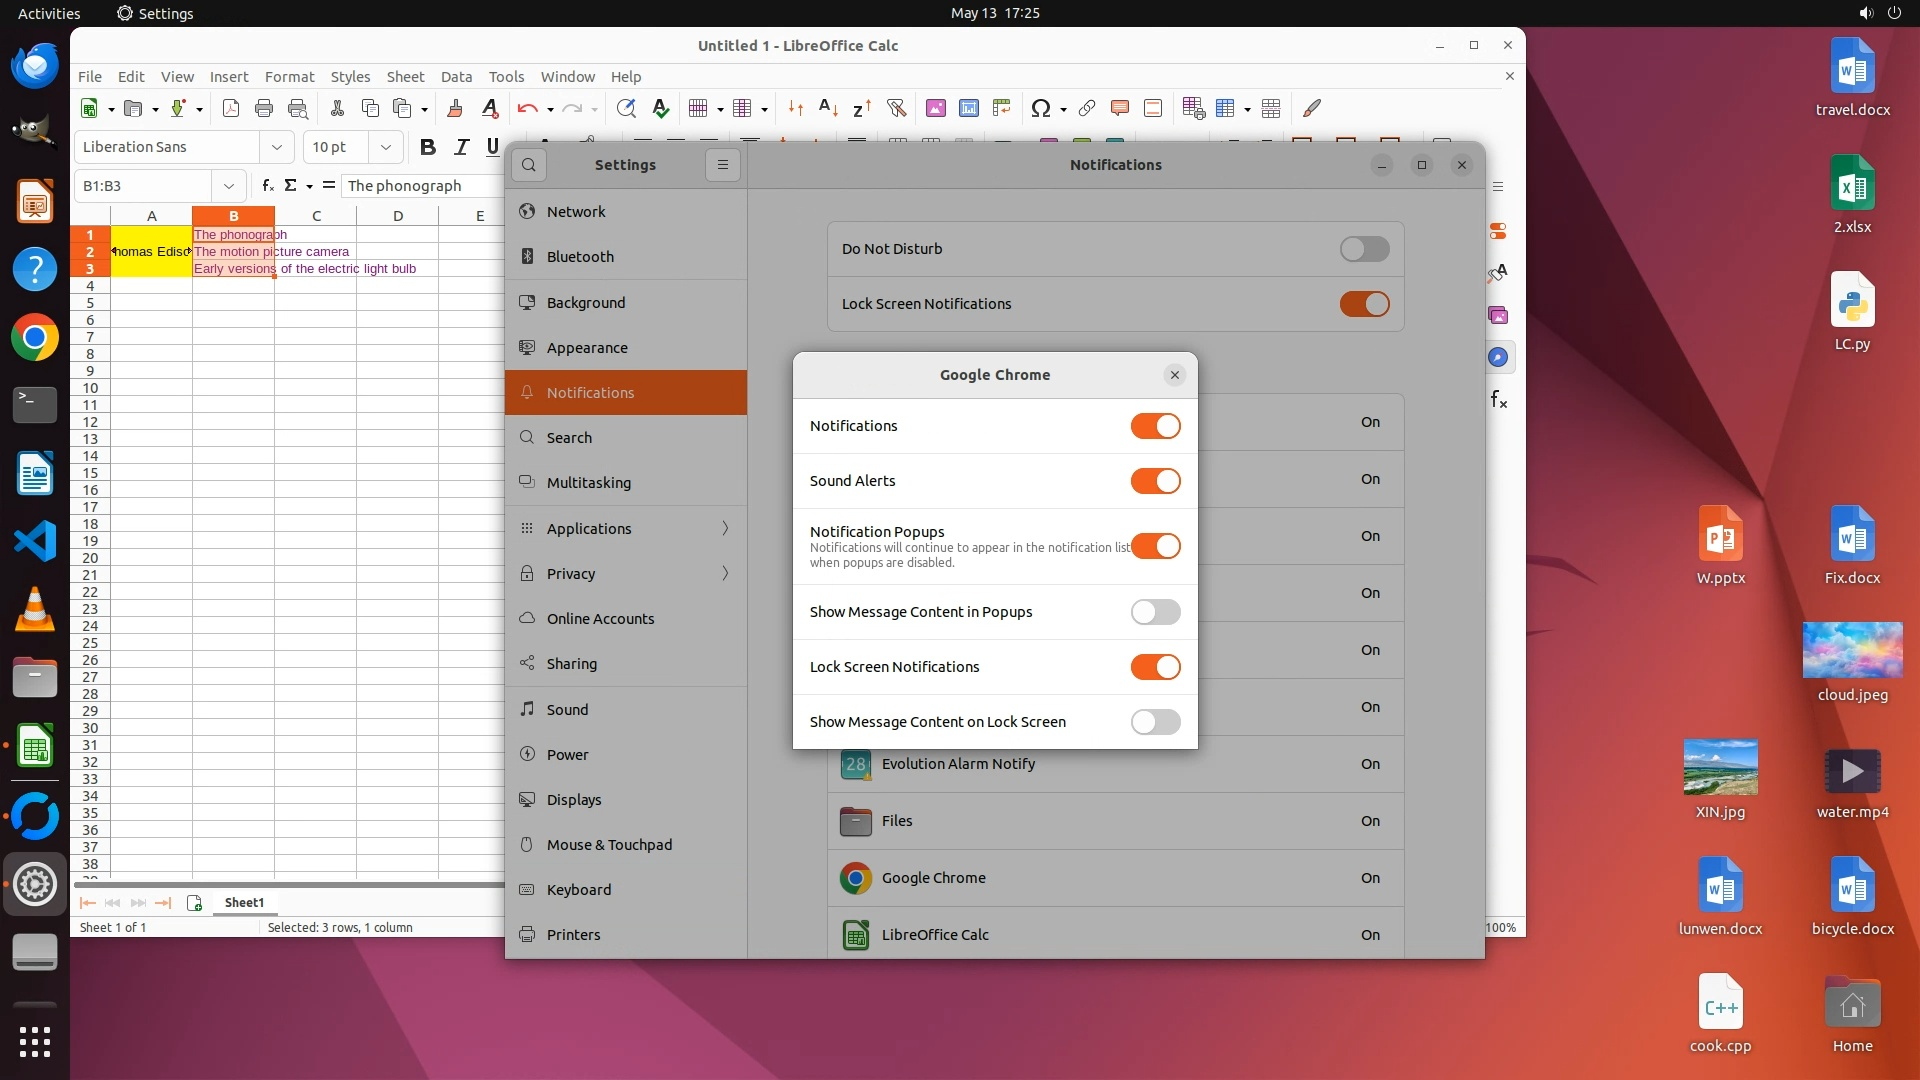Click the Bold formatting icon

click(428, 147)
